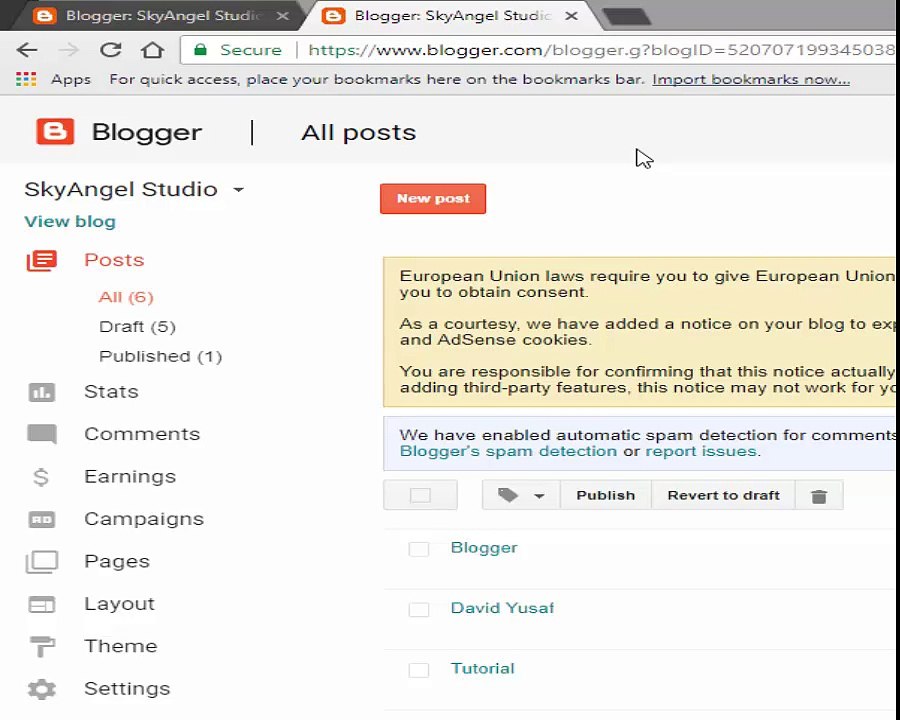Go to the Campaigns section

click(x=144, y=520)
